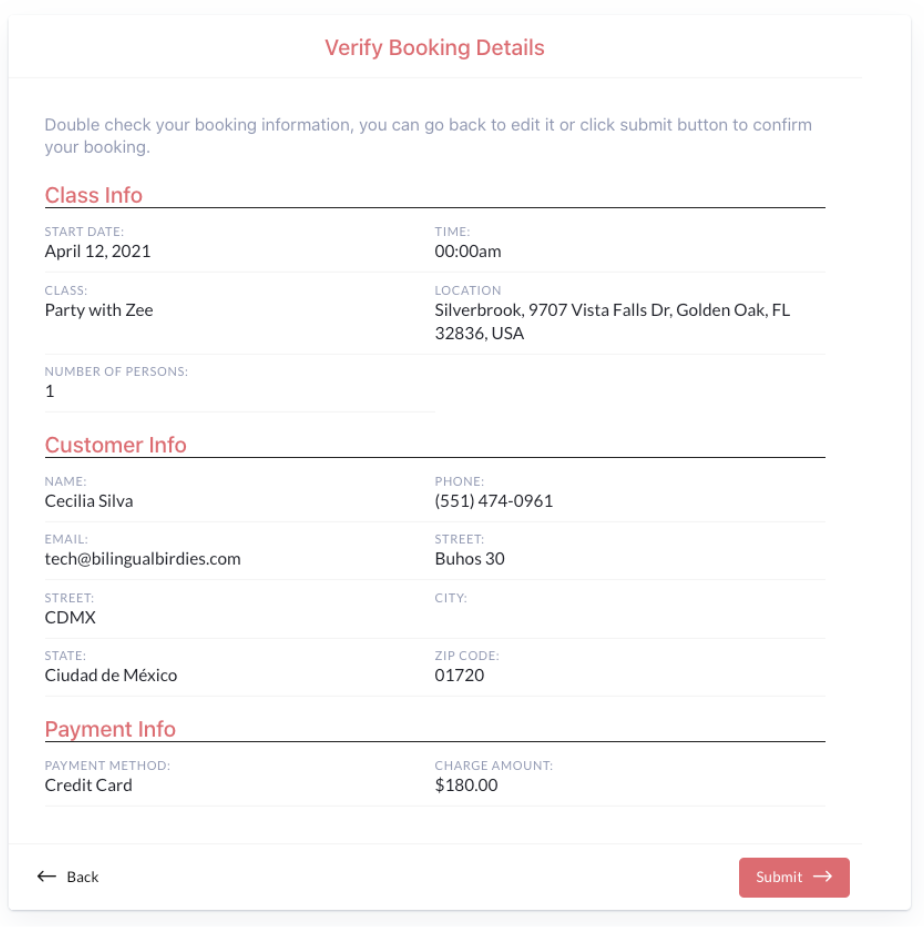This screenshot has height=940, width=924.
Task: Click the state value Ciudad de México
Action: pos(111,675)
